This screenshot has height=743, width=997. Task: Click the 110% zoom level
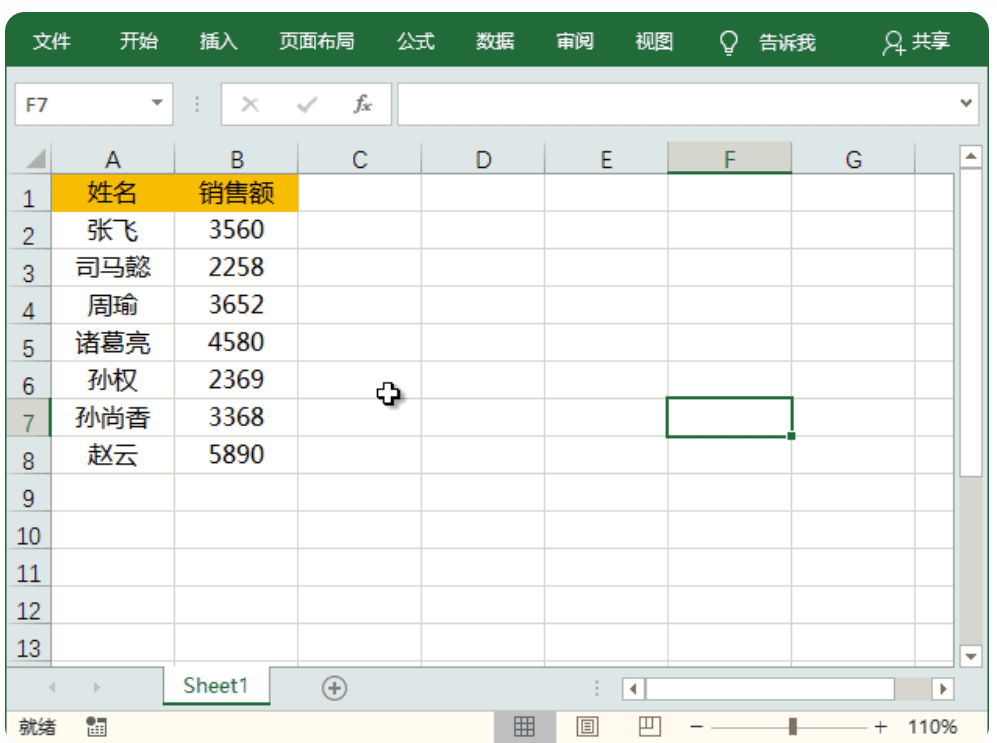(932, 726)
